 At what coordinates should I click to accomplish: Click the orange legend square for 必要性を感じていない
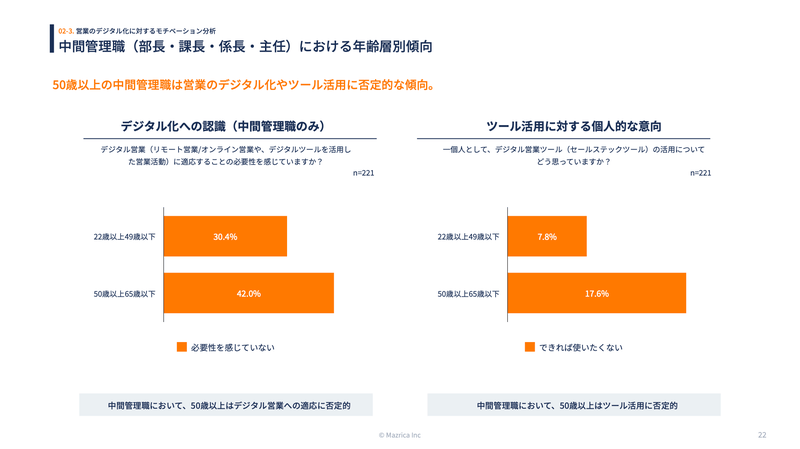[182, 347]
